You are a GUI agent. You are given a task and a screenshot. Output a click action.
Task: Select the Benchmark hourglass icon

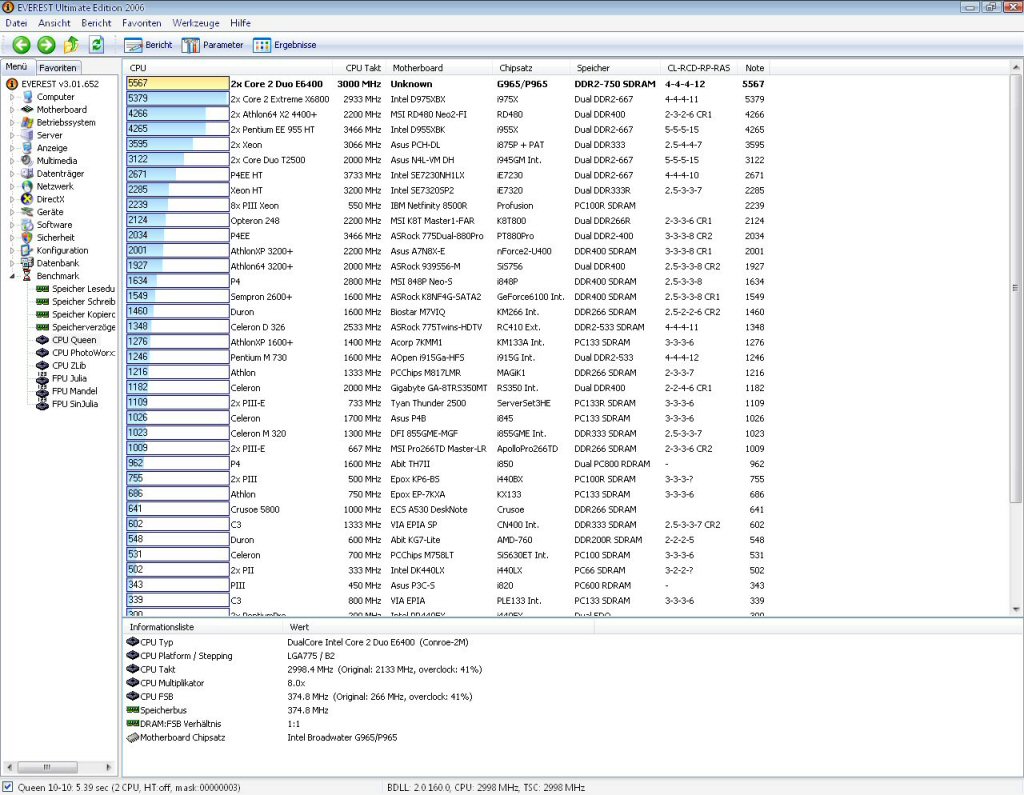point(27,276)
